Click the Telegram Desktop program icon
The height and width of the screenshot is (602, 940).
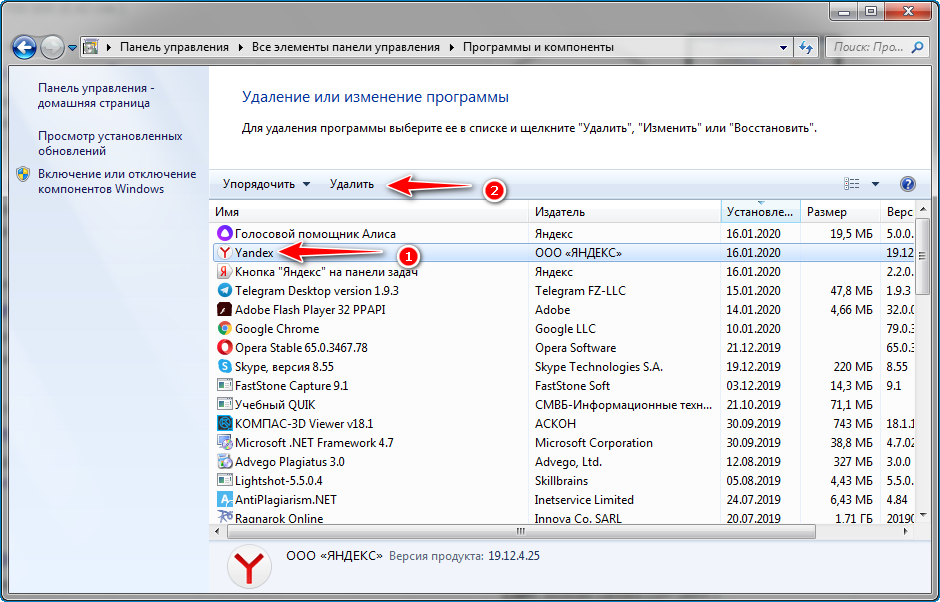(225, 291)
